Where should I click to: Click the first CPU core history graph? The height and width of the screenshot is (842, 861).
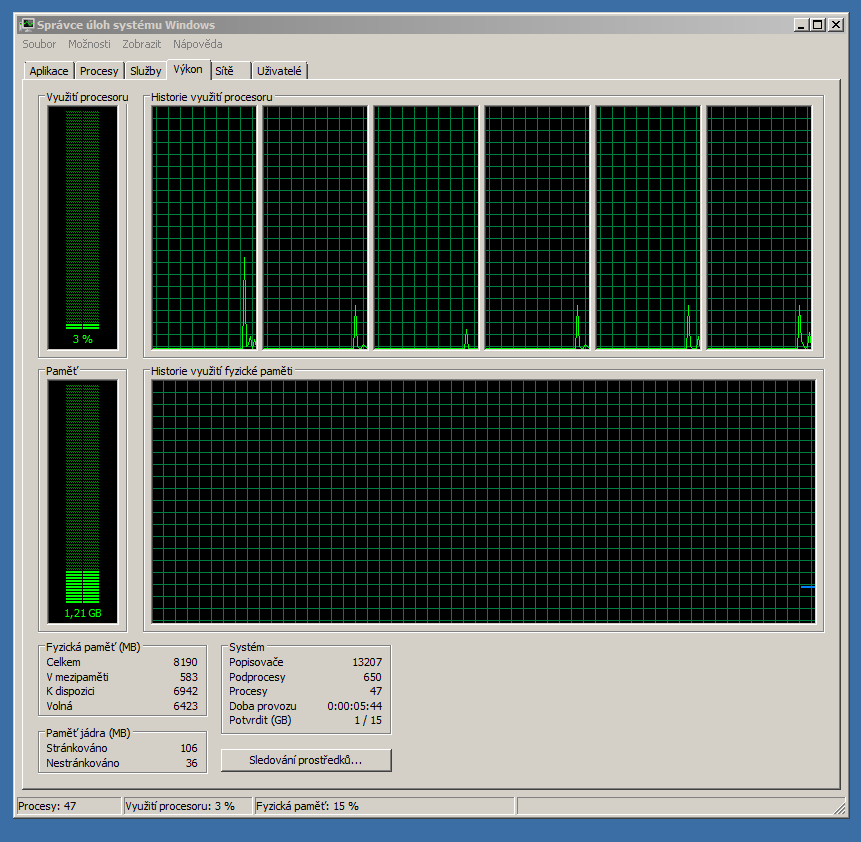[204, 227]
